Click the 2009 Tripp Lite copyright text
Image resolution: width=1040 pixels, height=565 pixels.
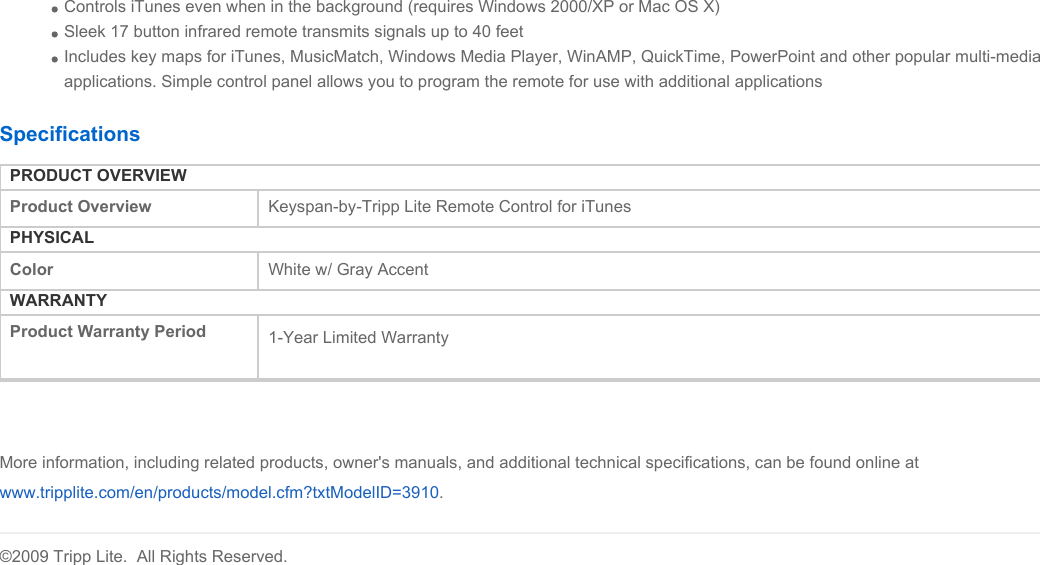[x=143, y=556]
